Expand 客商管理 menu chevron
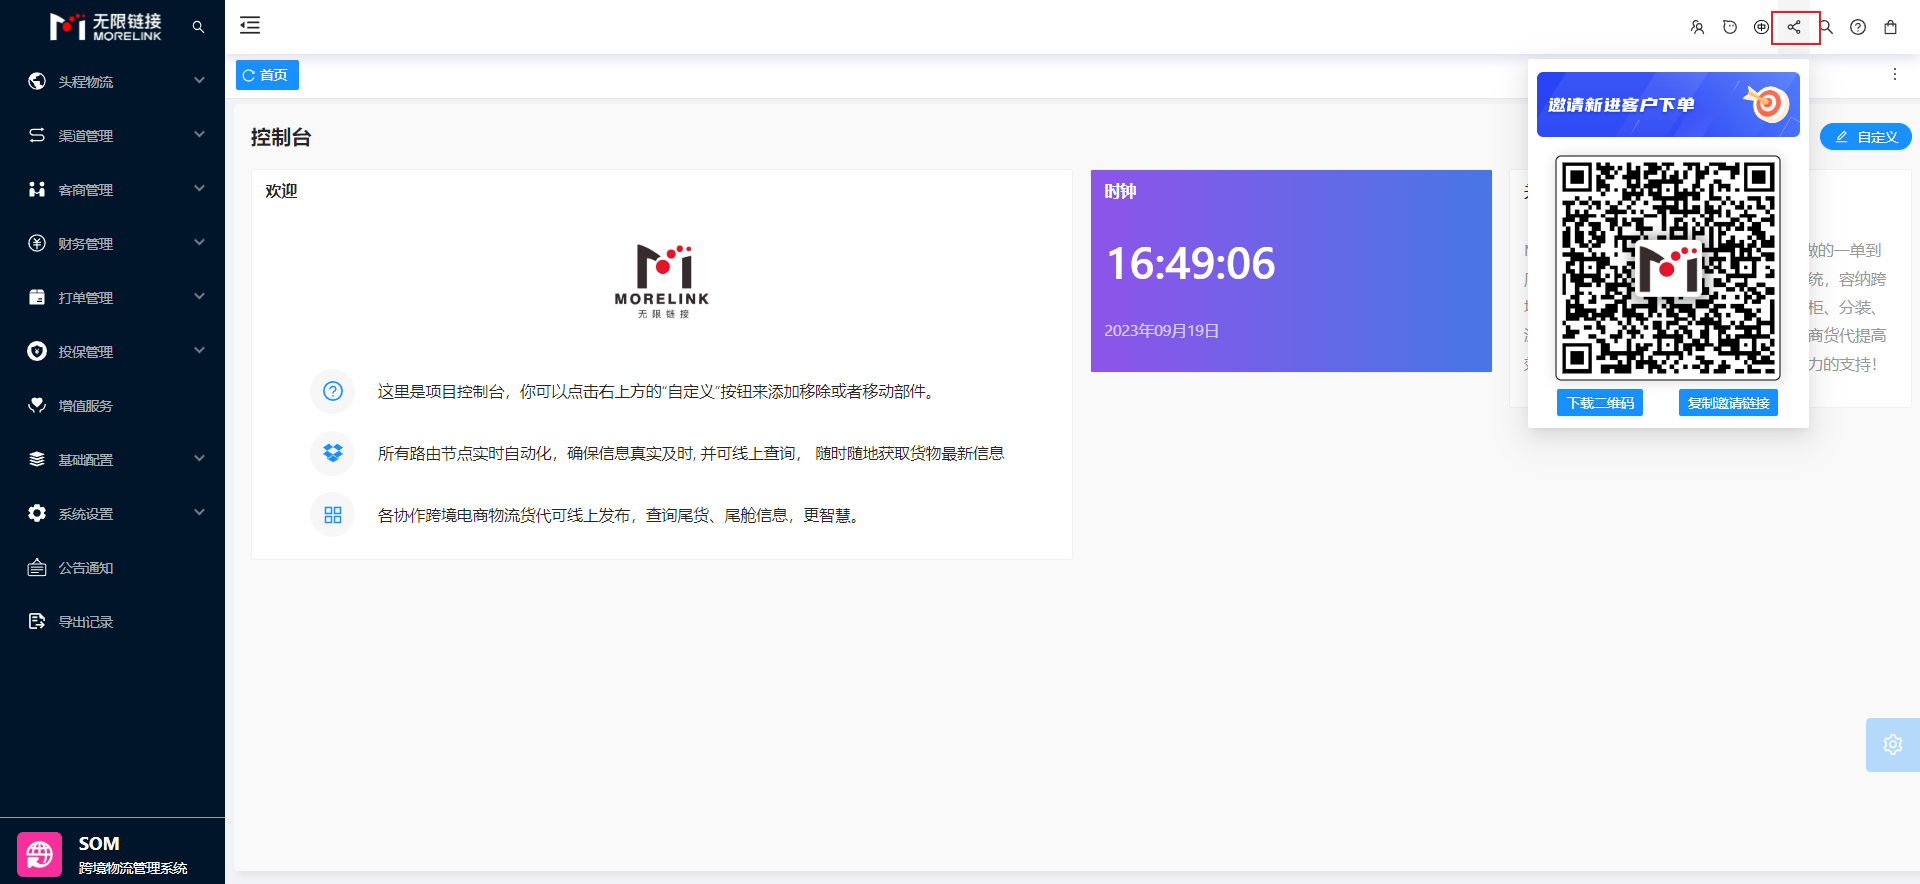The image size is (1920, 884). (199, 188)
